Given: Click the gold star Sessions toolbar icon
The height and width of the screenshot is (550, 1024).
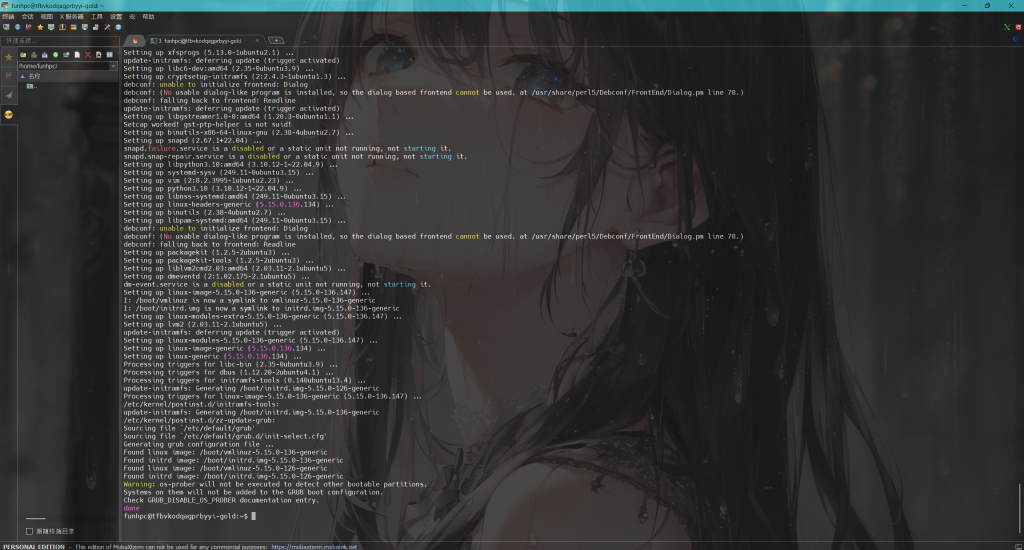Looking at the screenshot, I should tap(40, 27).
